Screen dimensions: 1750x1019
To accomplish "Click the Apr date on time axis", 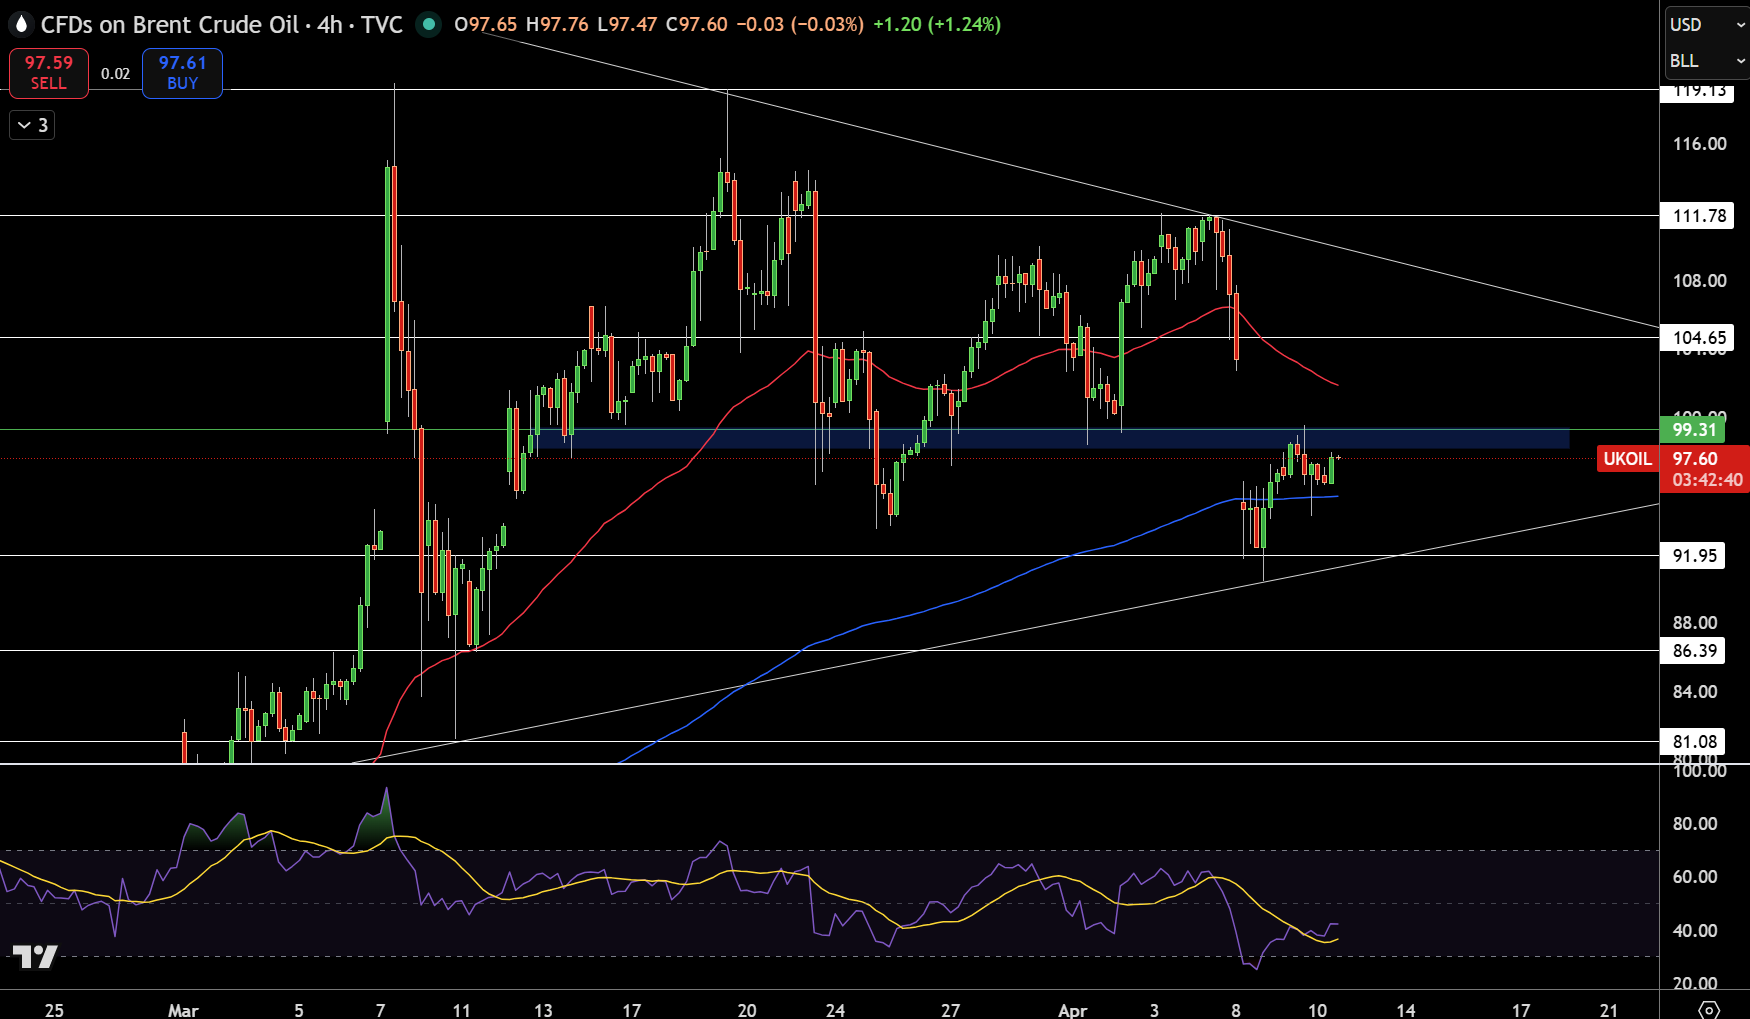I will (x=1072, y=1010).
